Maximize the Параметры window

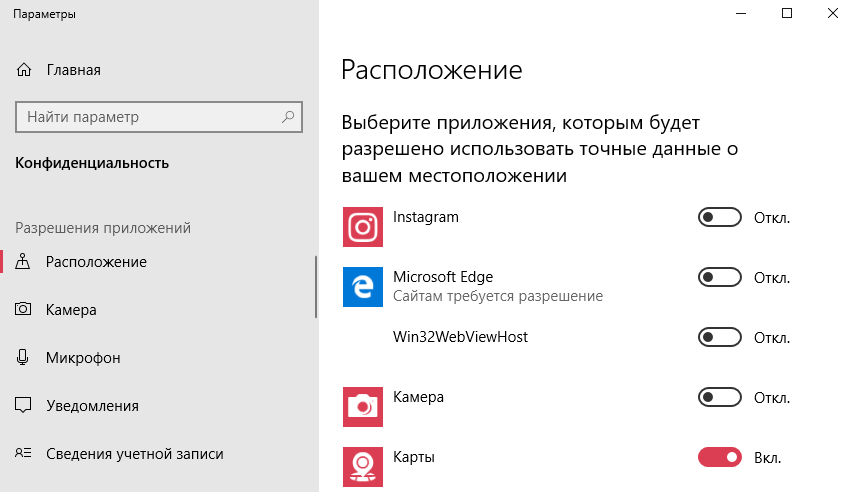pos(787,14)
